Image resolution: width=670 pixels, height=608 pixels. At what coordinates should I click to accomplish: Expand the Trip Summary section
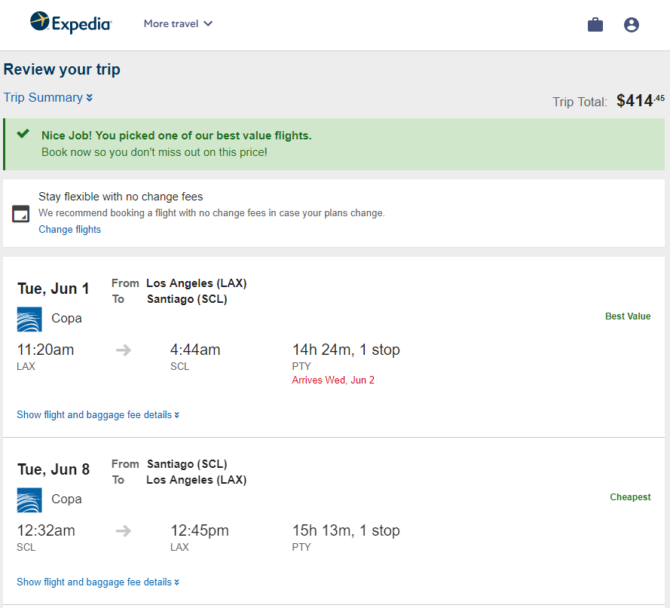[48, 97]
